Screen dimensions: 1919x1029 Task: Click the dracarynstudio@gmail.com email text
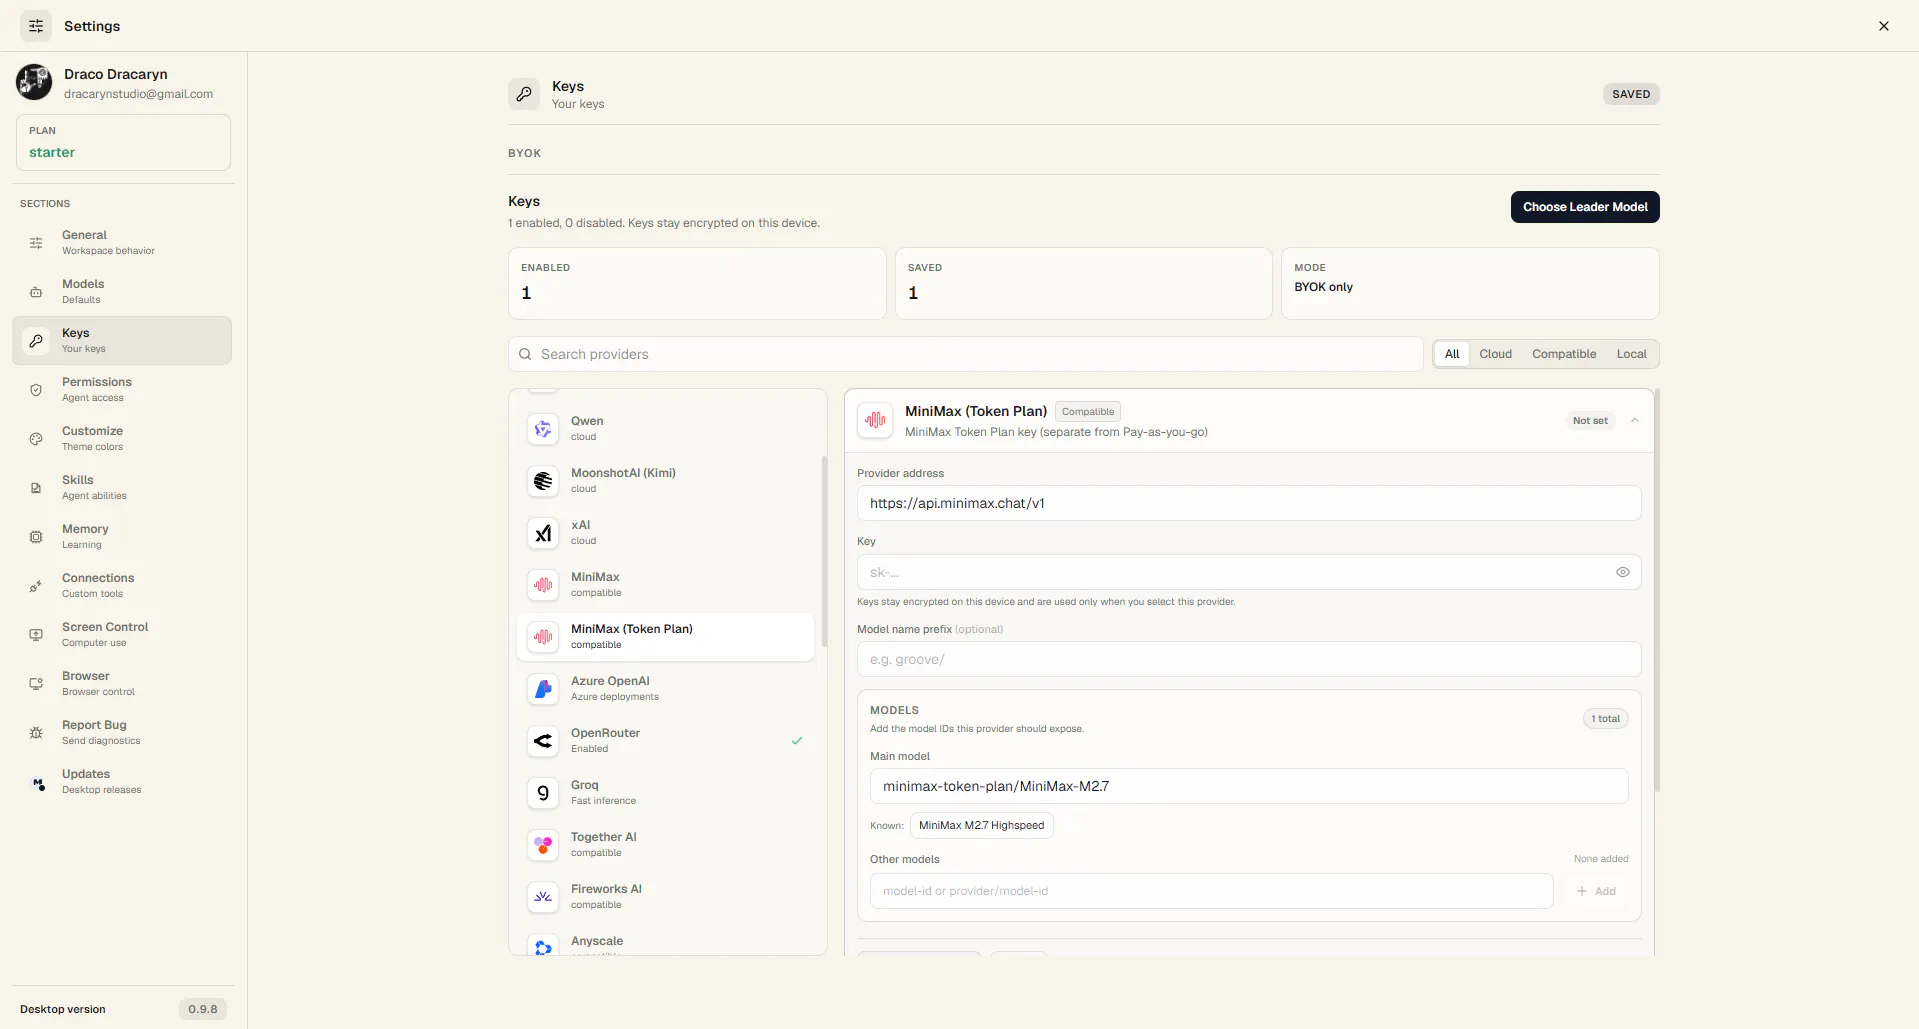[138, 94]
